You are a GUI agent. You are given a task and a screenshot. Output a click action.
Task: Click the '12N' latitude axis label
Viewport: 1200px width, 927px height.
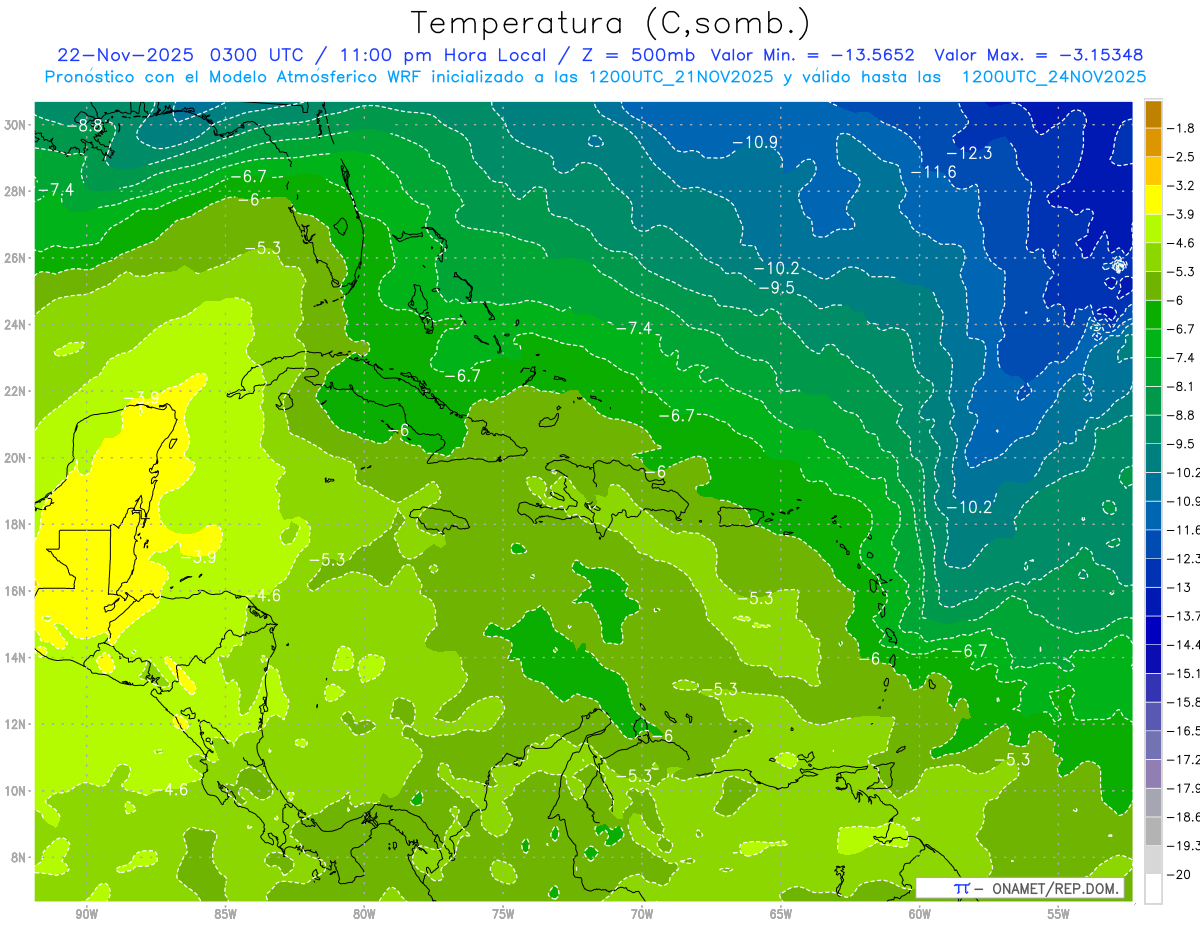(16, 724)
